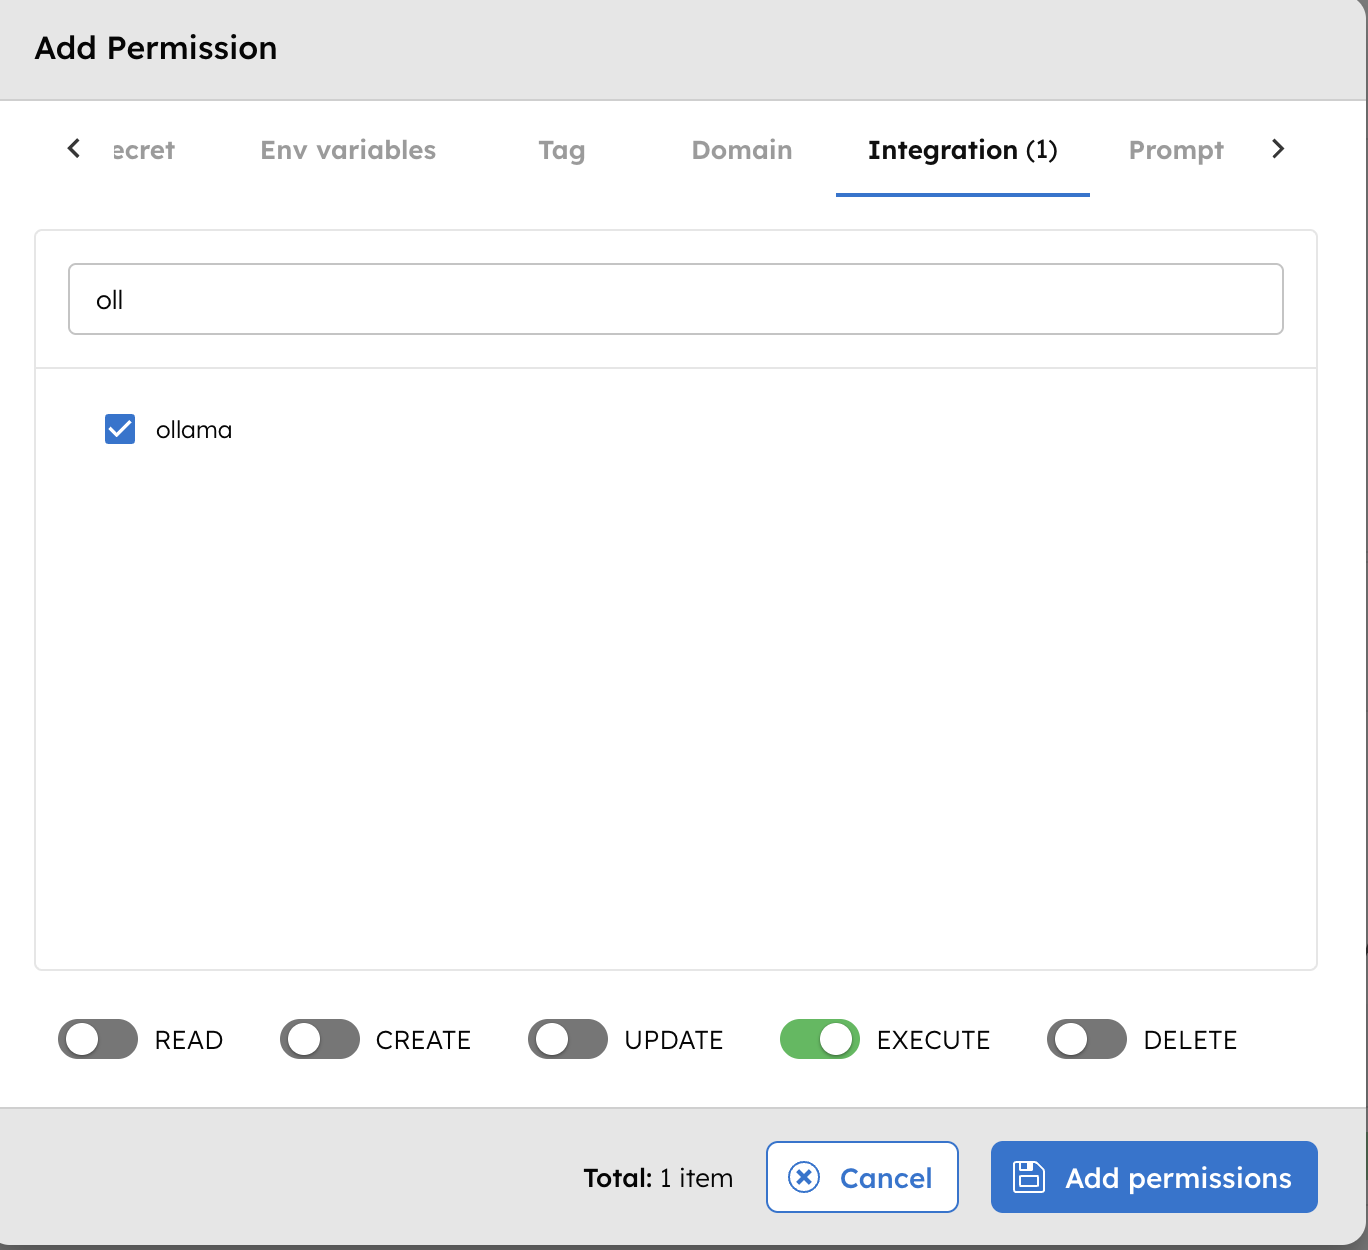This screenshot has height=1250, width=1368.
Task: Switch to the Prompt tab
Action: point(1176,150)
